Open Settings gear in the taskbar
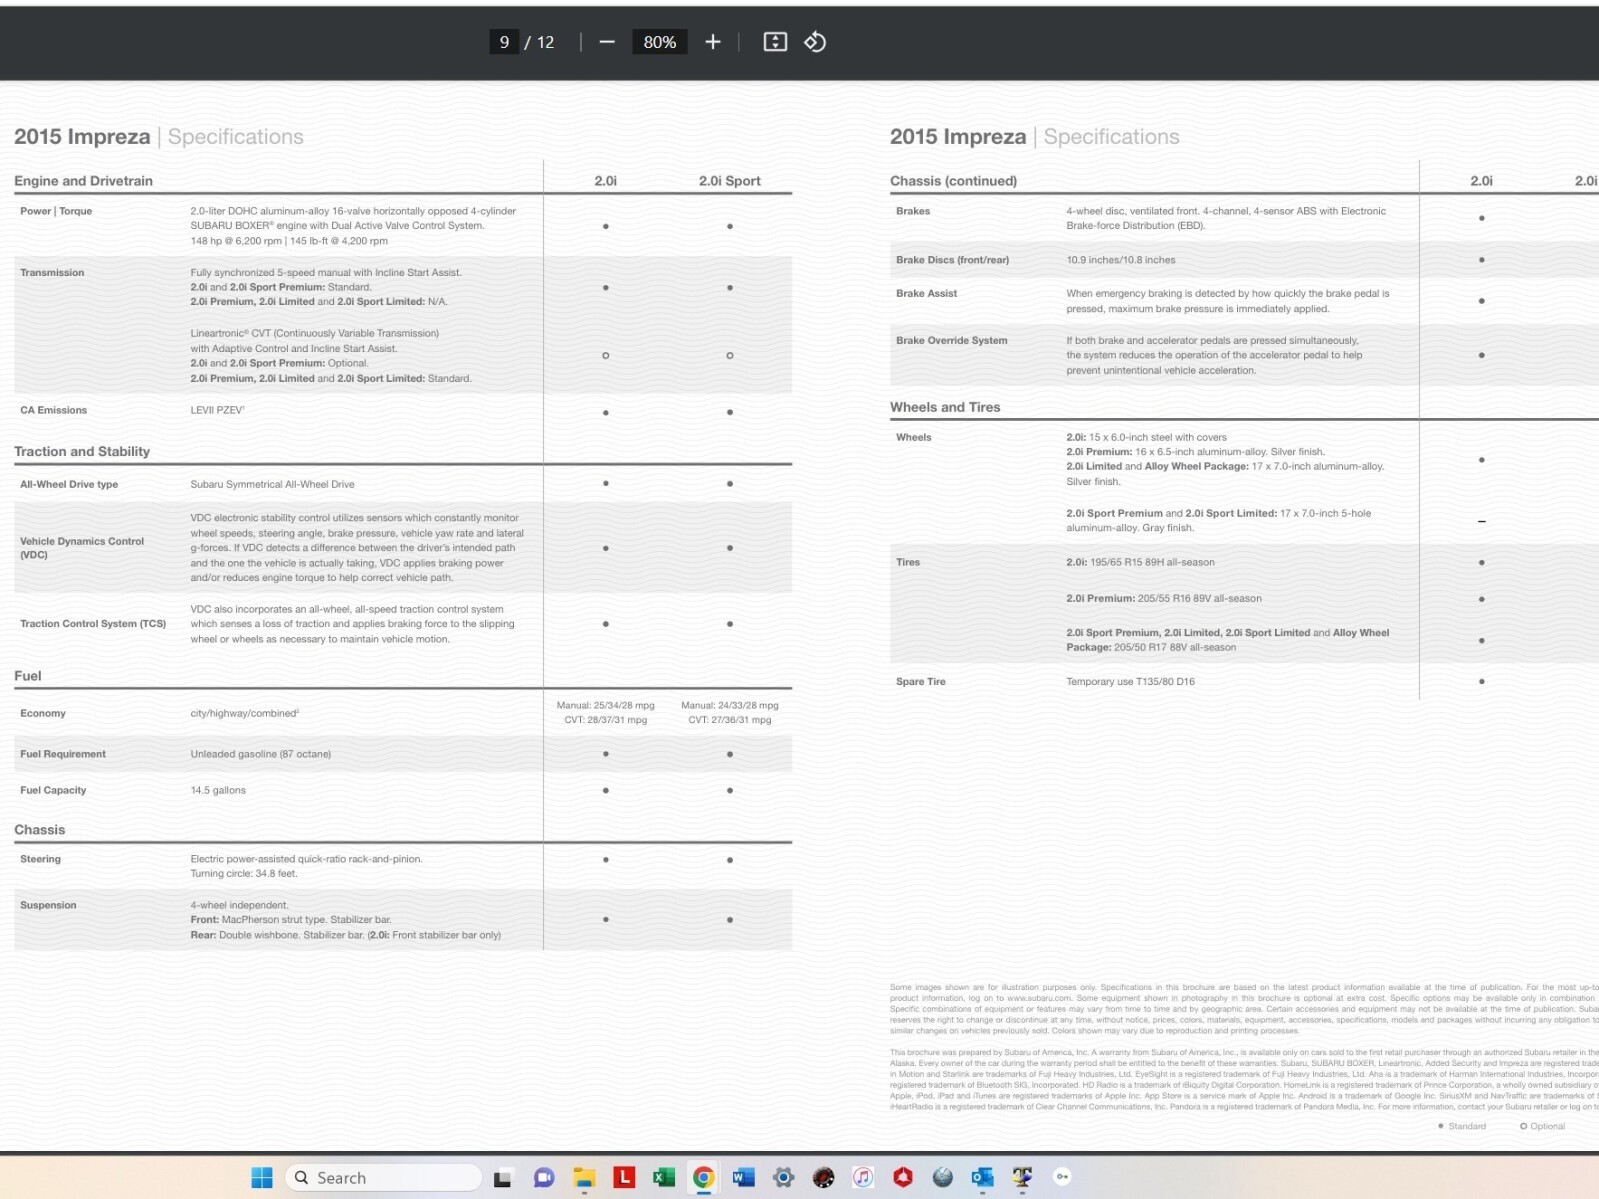Viewport: 1599px width, 1199px height. pyautogui.click(x=783, y=1178)
